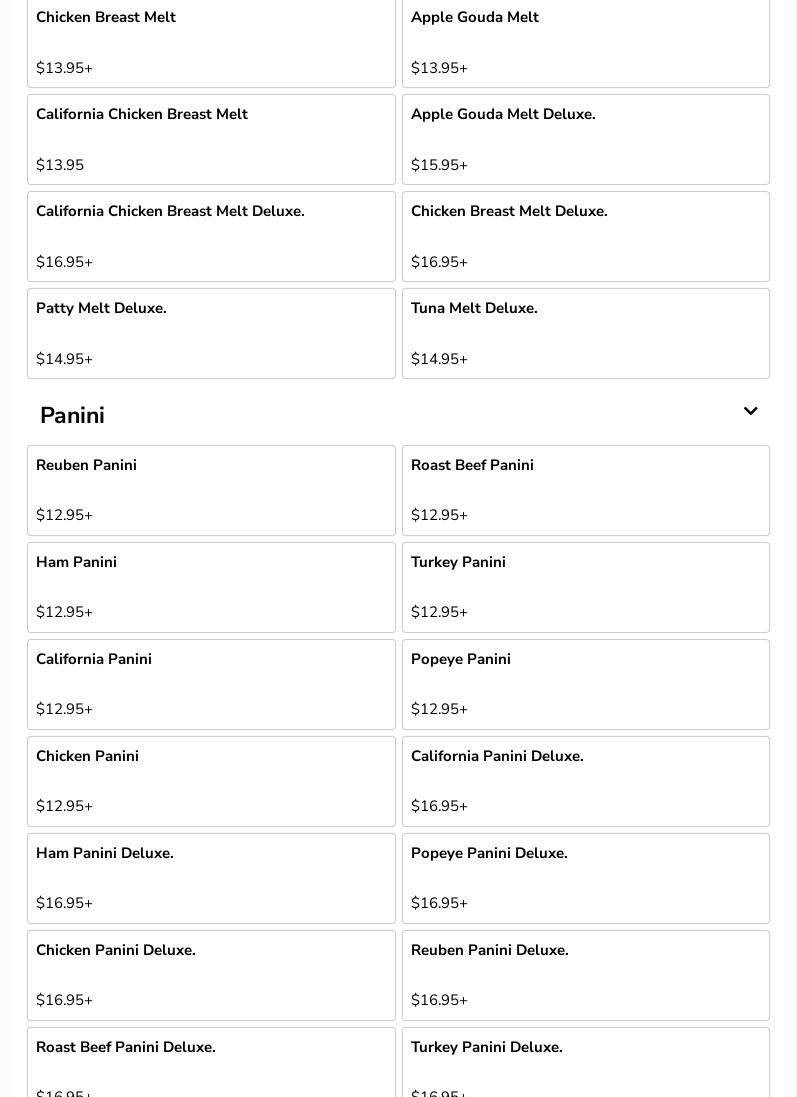Open Apple Gouda Melt Deluxe item
This screenshot has height=1097, width=797.
[585, 139]
